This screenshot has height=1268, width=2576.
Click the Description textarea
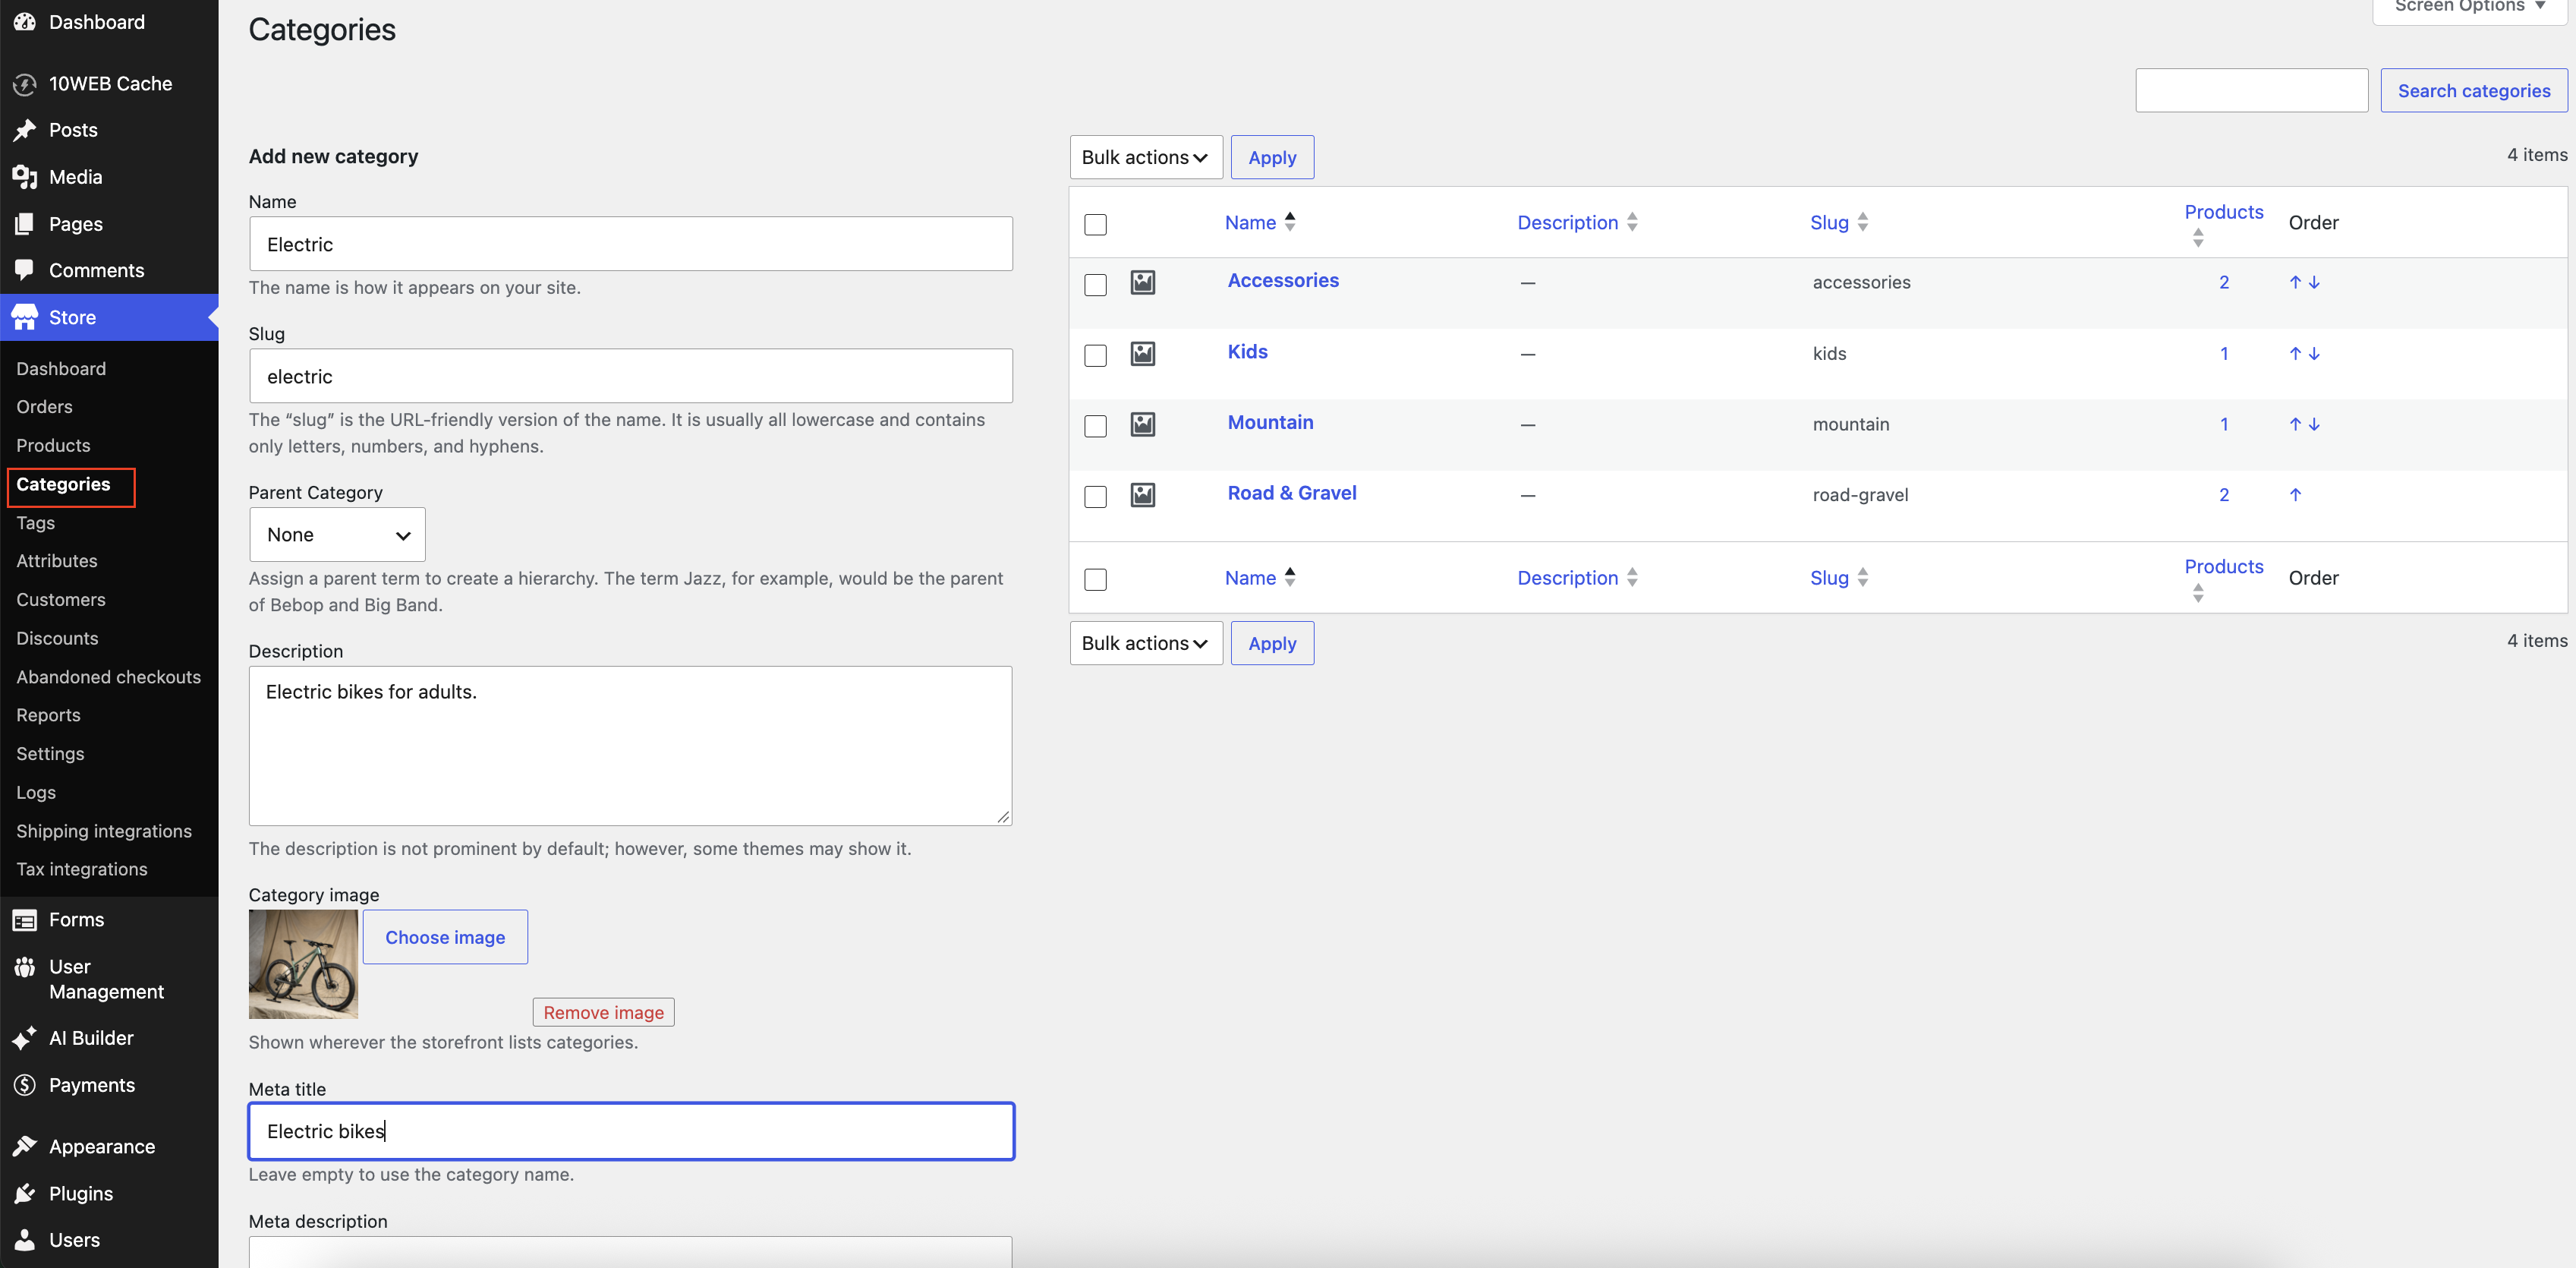631,746
